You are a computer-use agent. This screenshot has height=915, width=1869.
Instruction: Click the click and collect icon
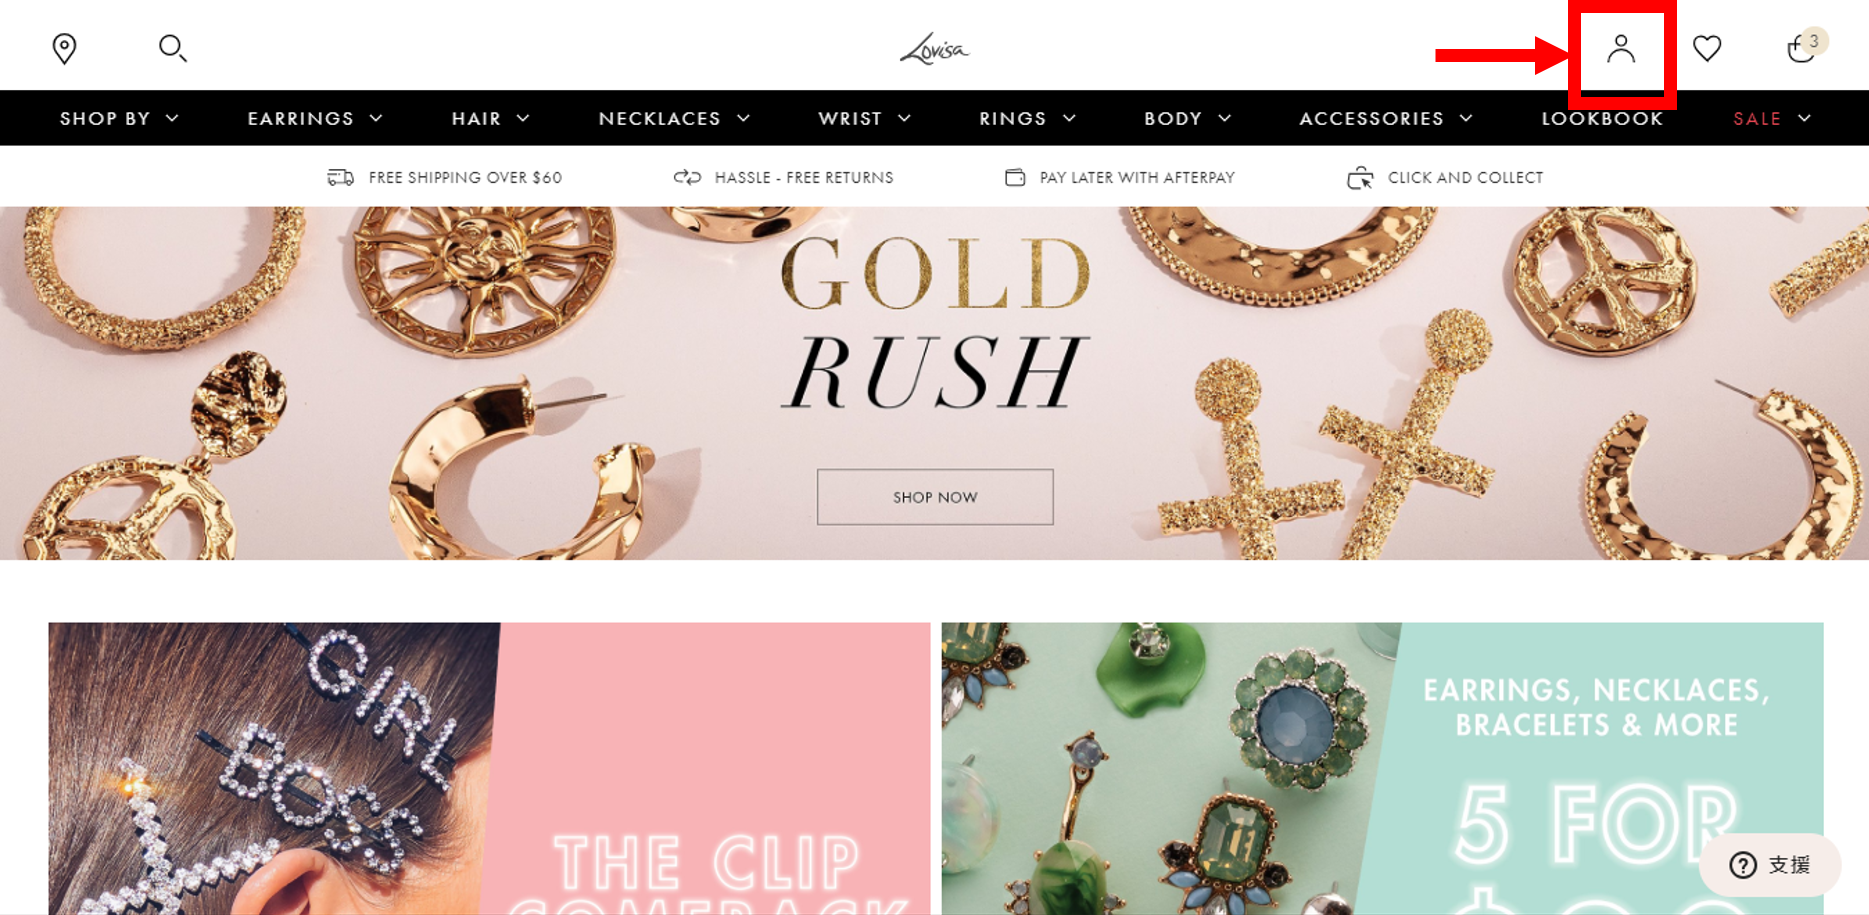[x=1360, y=178]
